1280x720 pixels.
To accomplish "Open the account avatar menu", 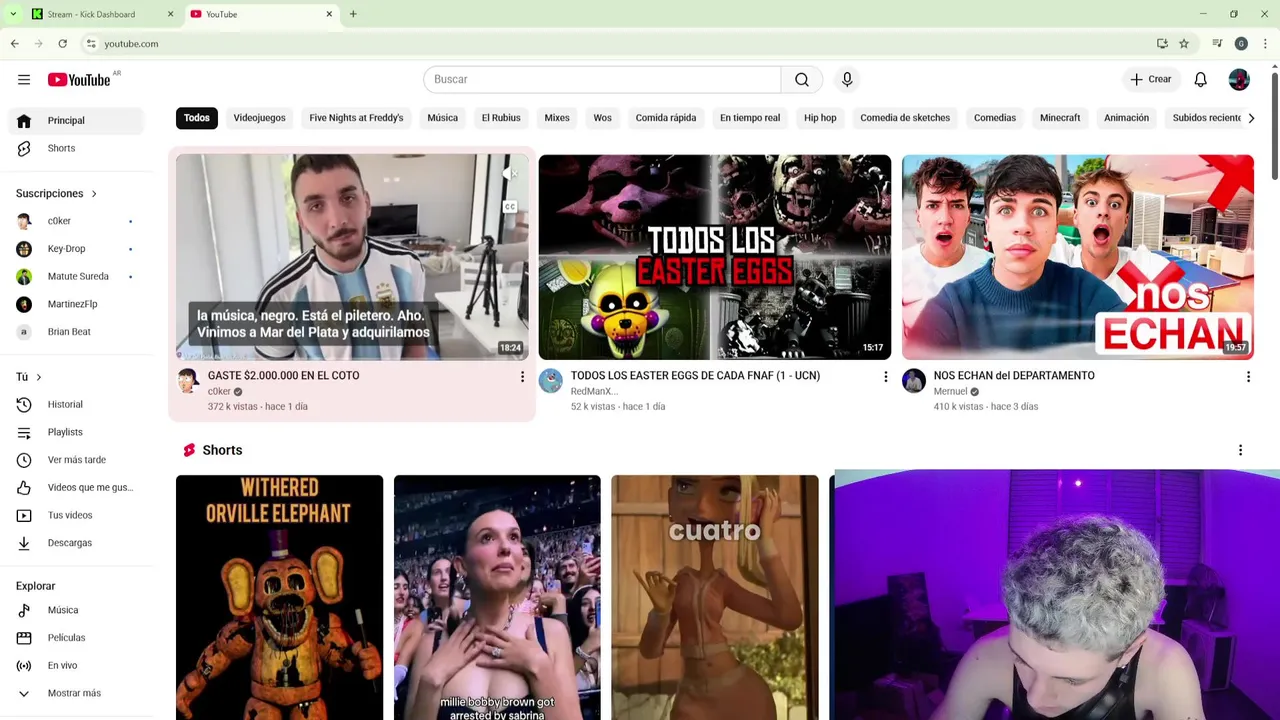I will [x=1239, y=79].
